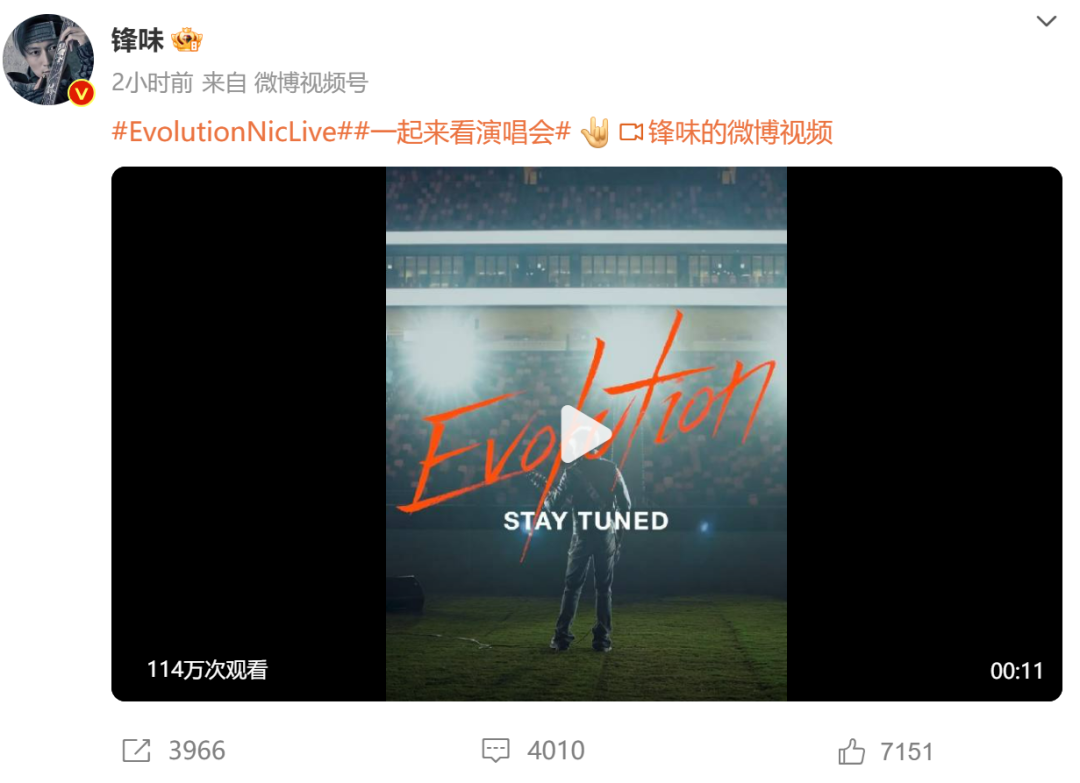The image size is (1080, 783).
Task: Click the repost share icon
Action: 136,750
